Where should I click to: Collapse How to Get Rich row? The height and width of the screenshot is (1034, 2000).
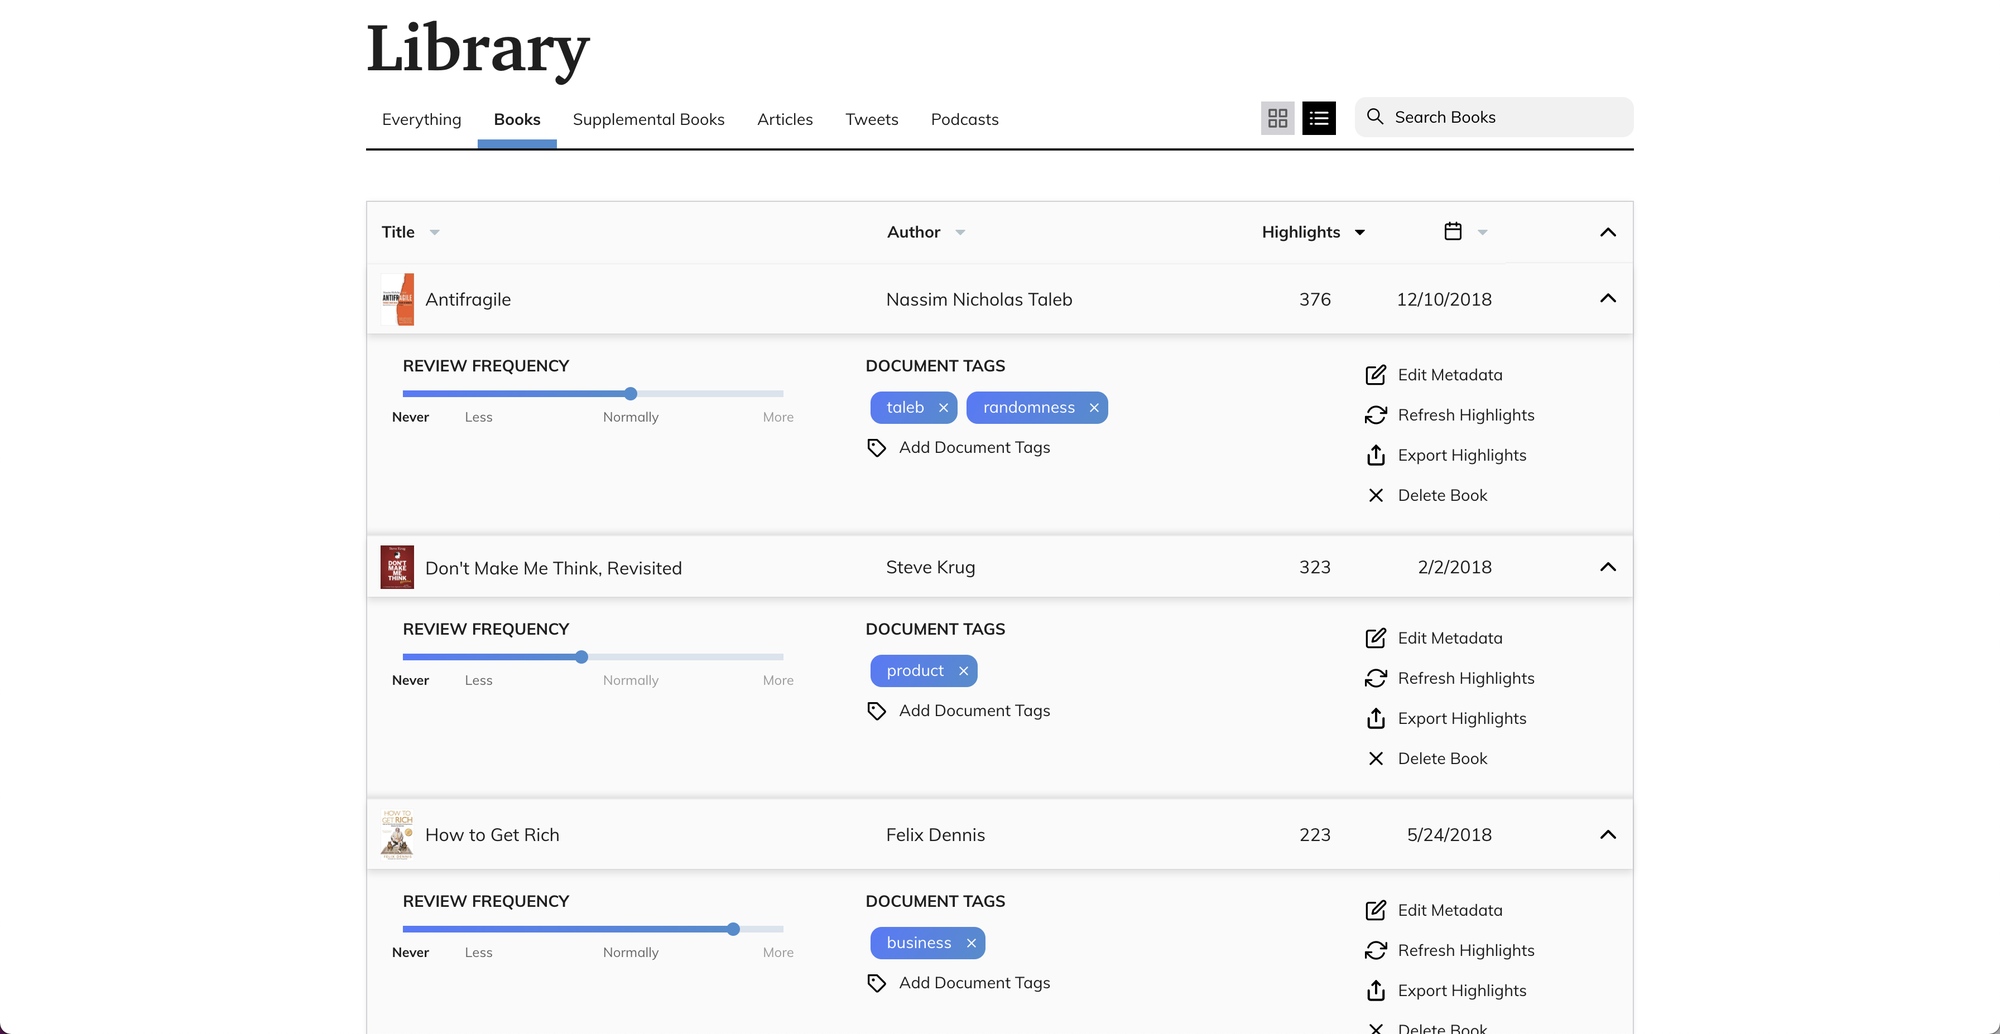(x=1608, y=834)
